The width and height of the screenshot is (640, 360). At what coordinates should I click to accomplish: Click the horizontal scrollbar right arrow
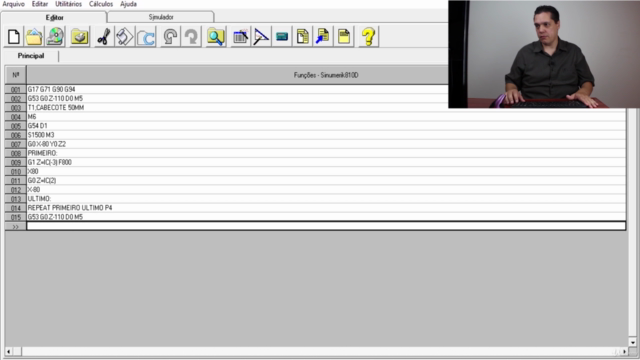(x=624, y=351)
